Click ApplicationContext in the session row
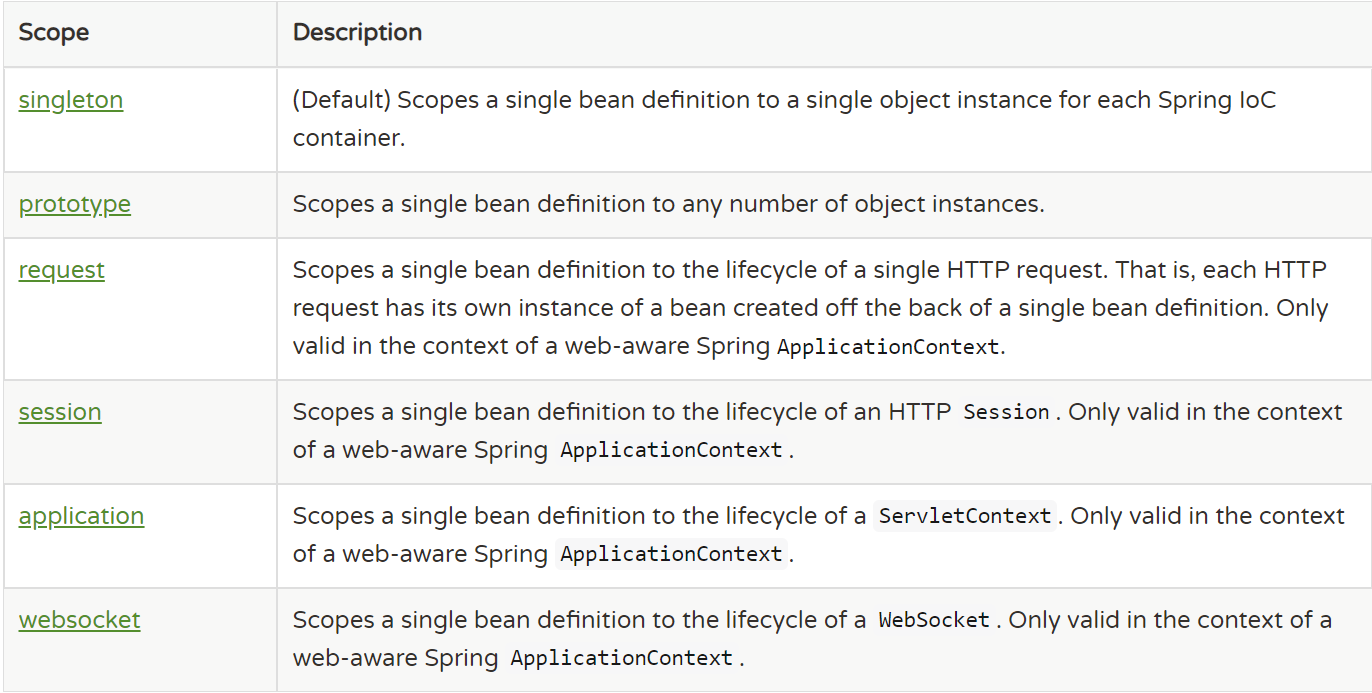 (x=671, y=451)
